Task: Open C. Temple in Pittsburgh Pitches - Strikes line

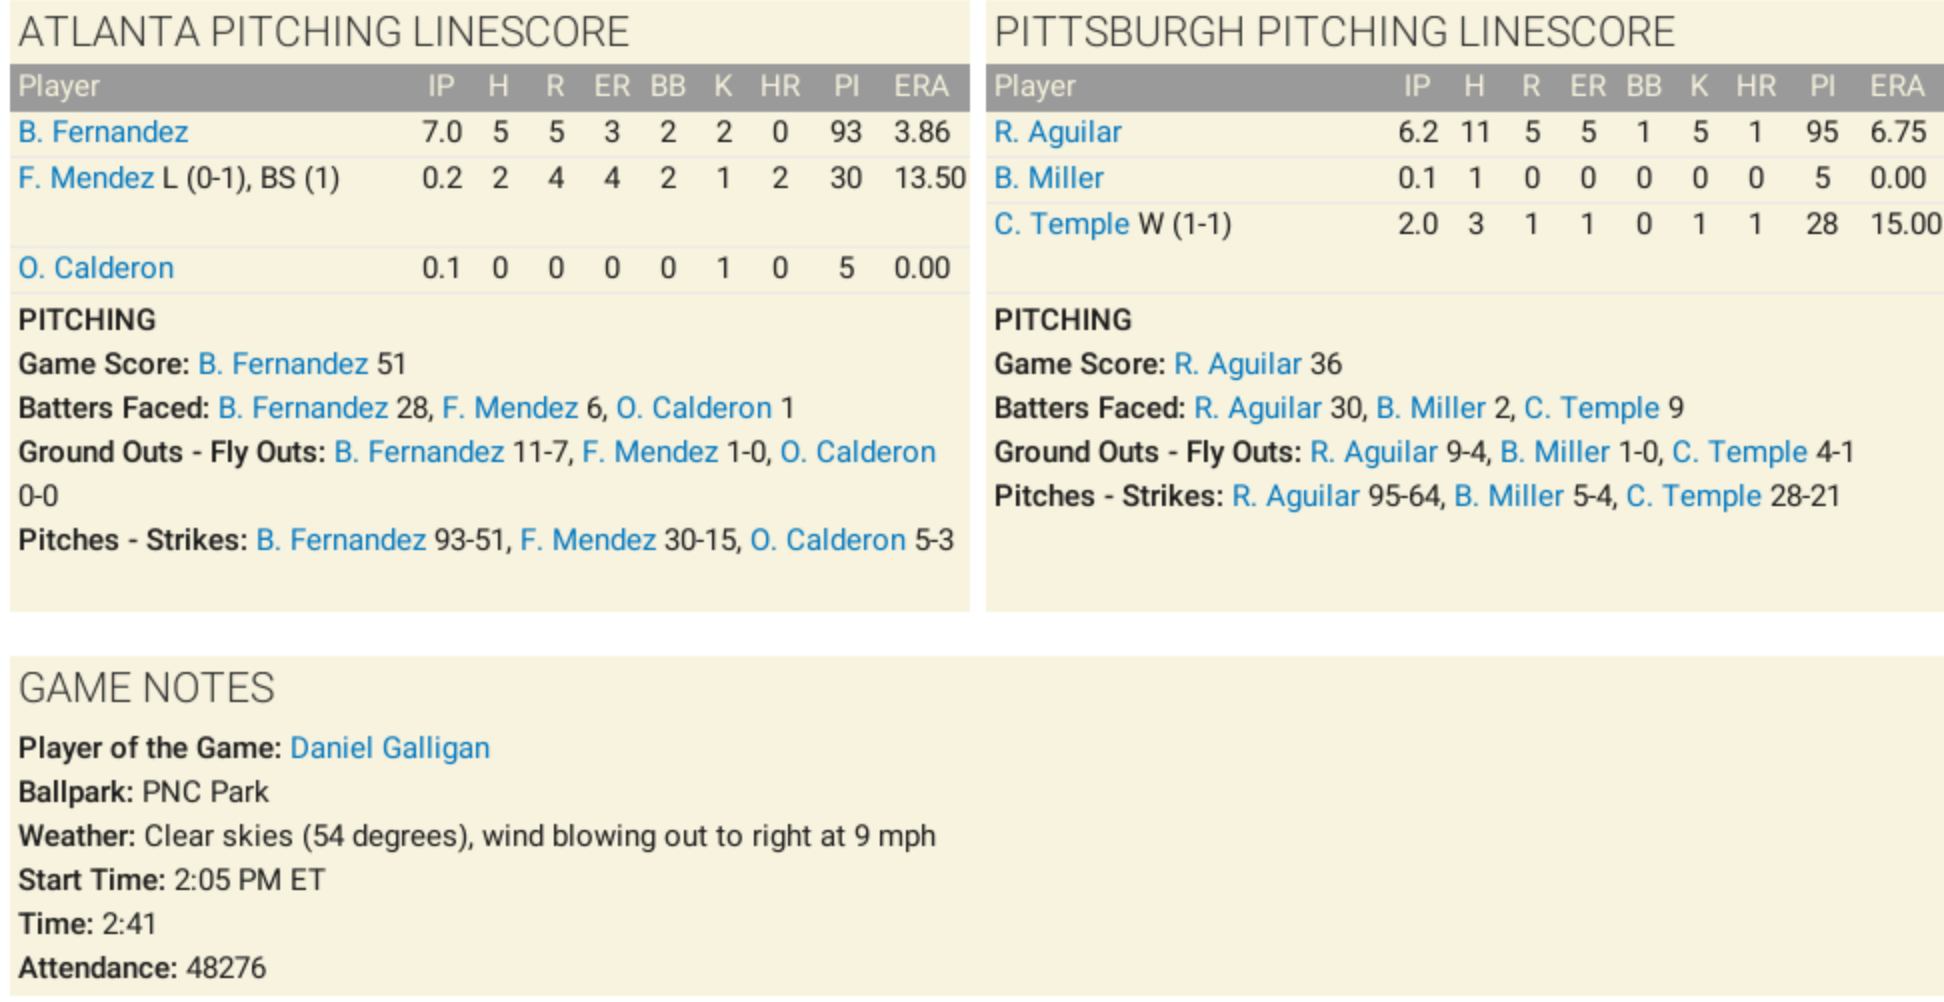Action: click(x=1693, y=496)
